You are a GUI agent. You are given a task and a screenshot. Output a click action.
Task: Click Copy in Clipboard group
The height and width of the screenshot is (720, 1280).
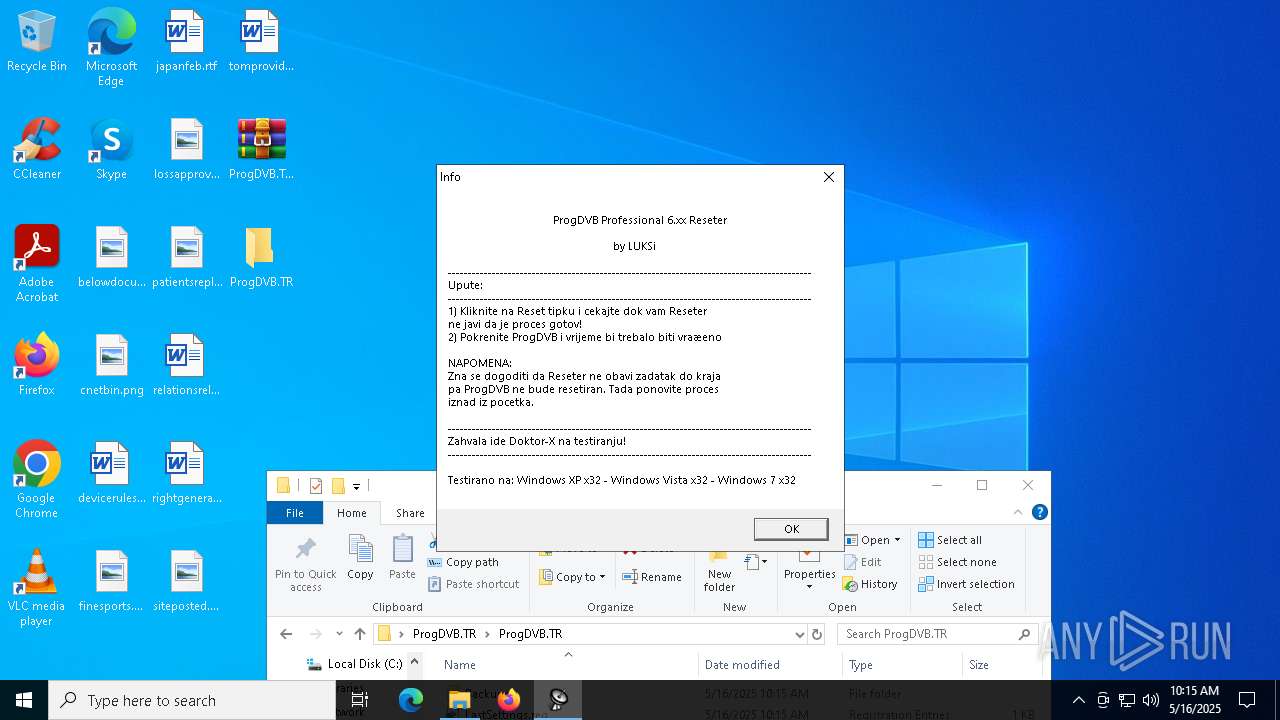(360, 557)
